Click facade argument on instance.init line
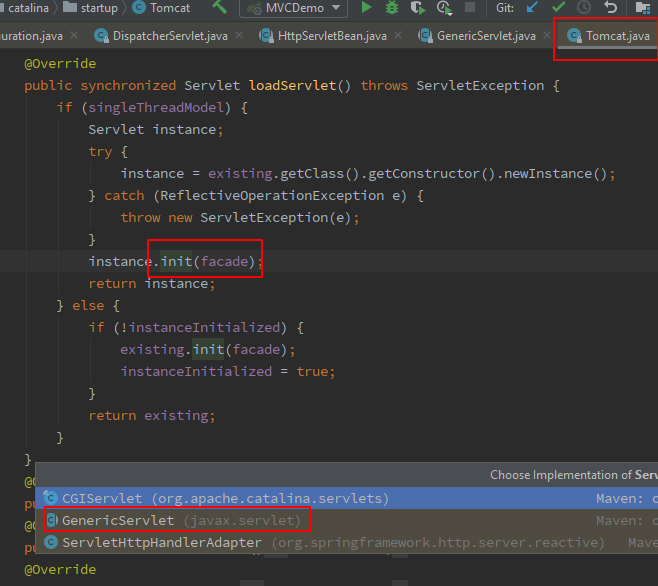The image size is (658, 586). [225, 262]
